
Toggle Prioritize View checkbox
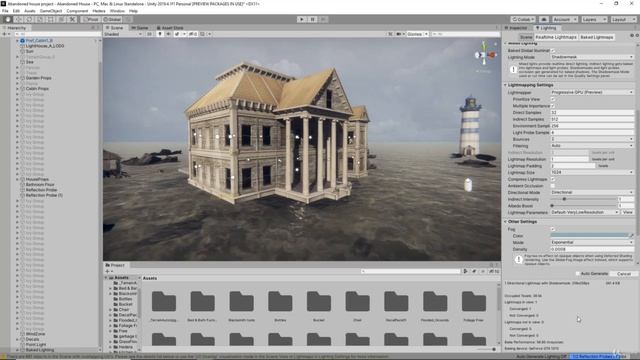(x=553, y=99)
